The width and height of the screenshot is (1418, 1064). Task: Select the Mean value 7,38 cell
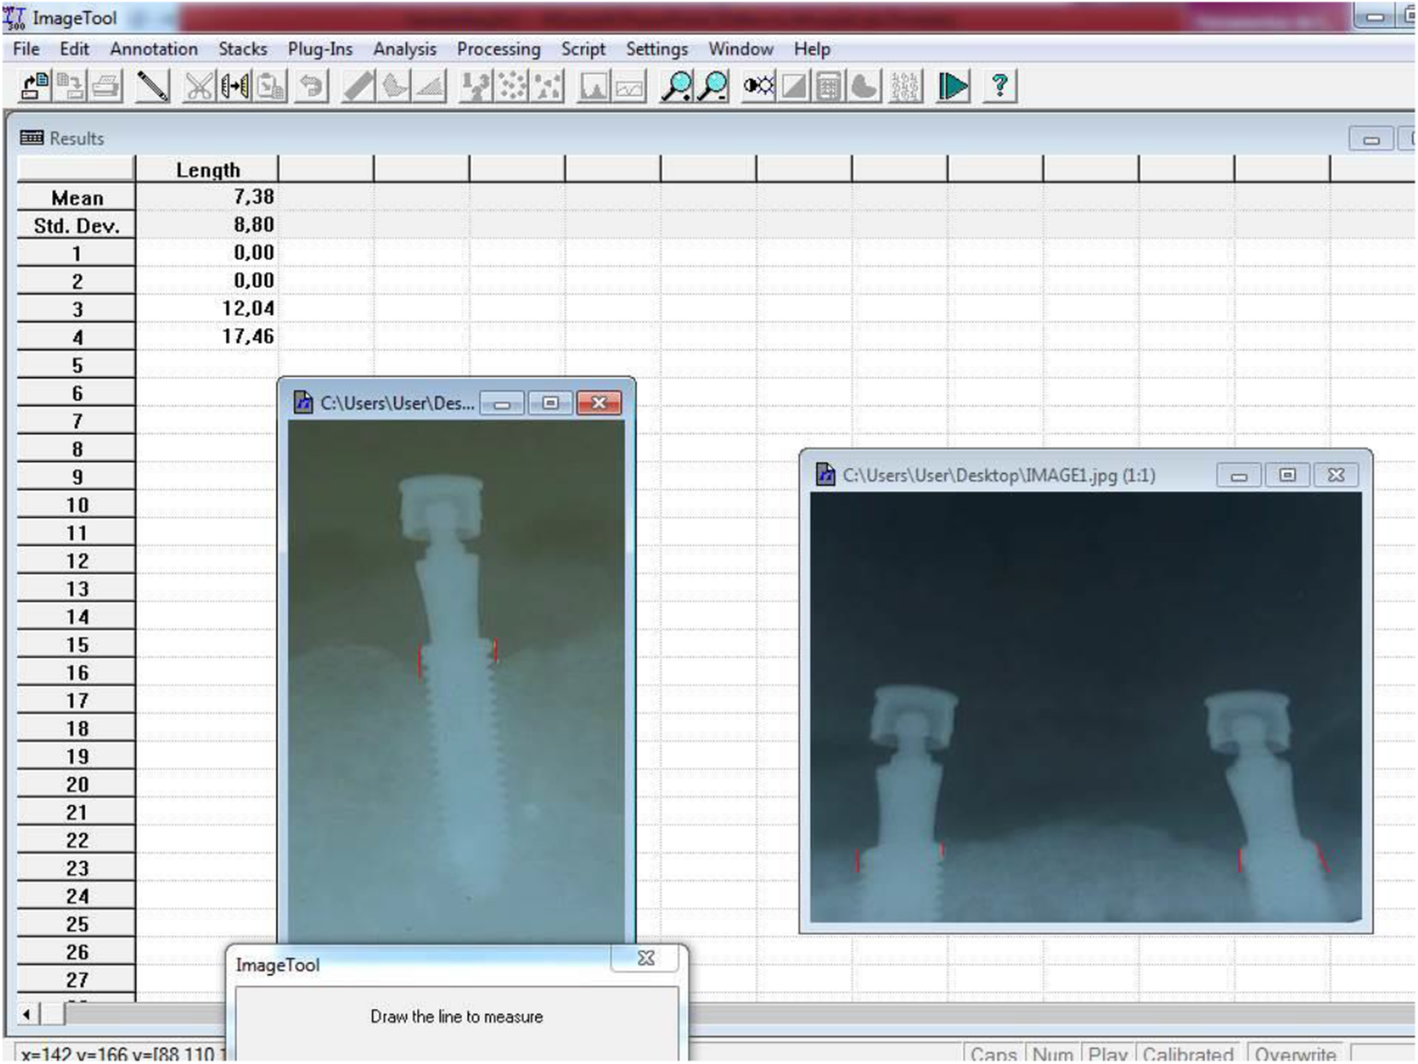(x=207, y=197)
